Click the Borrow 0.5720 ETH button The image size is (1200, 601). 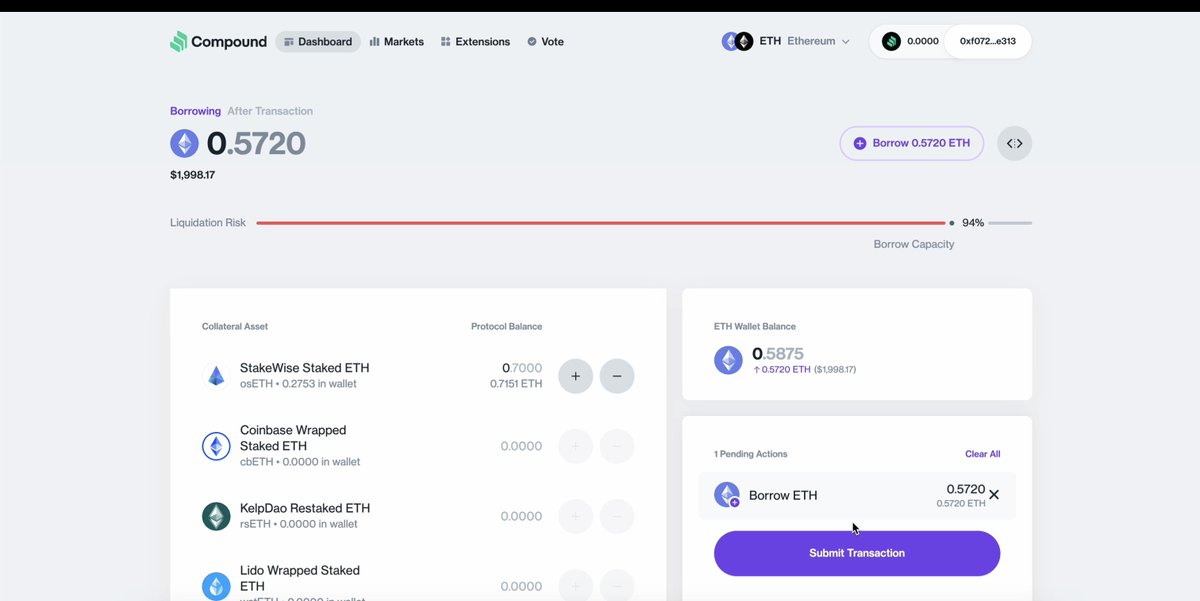click(911, 143)
